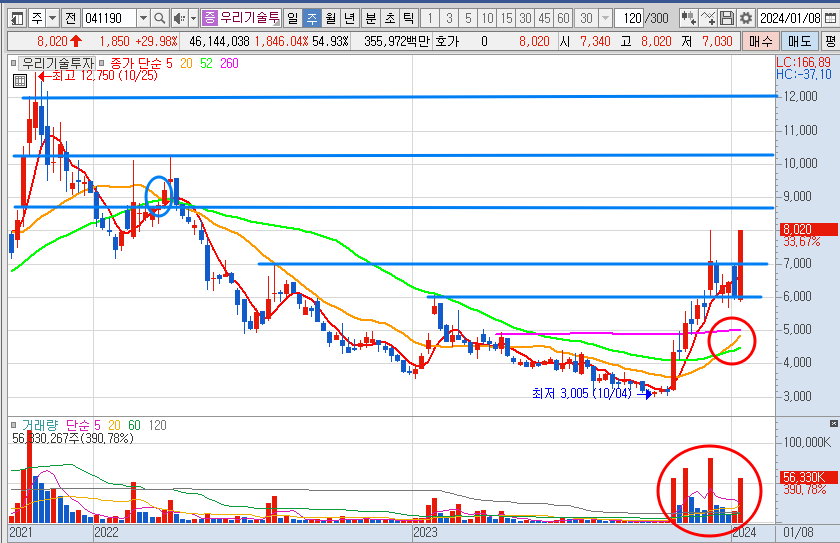Select the 월 monthly period
Viewport: 840px width, 543px height.
331,19
